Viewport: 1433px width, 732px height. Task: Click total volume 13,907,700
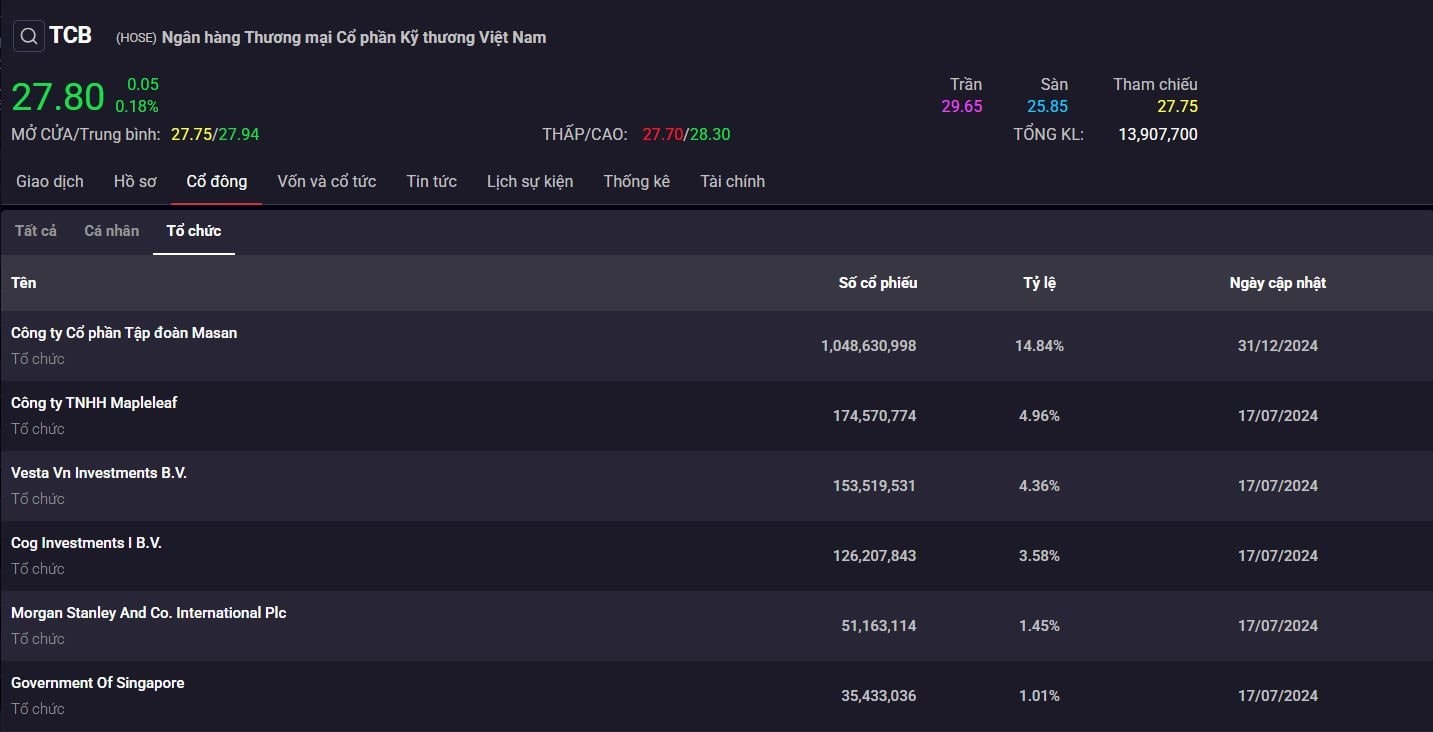click(1158, 135)
